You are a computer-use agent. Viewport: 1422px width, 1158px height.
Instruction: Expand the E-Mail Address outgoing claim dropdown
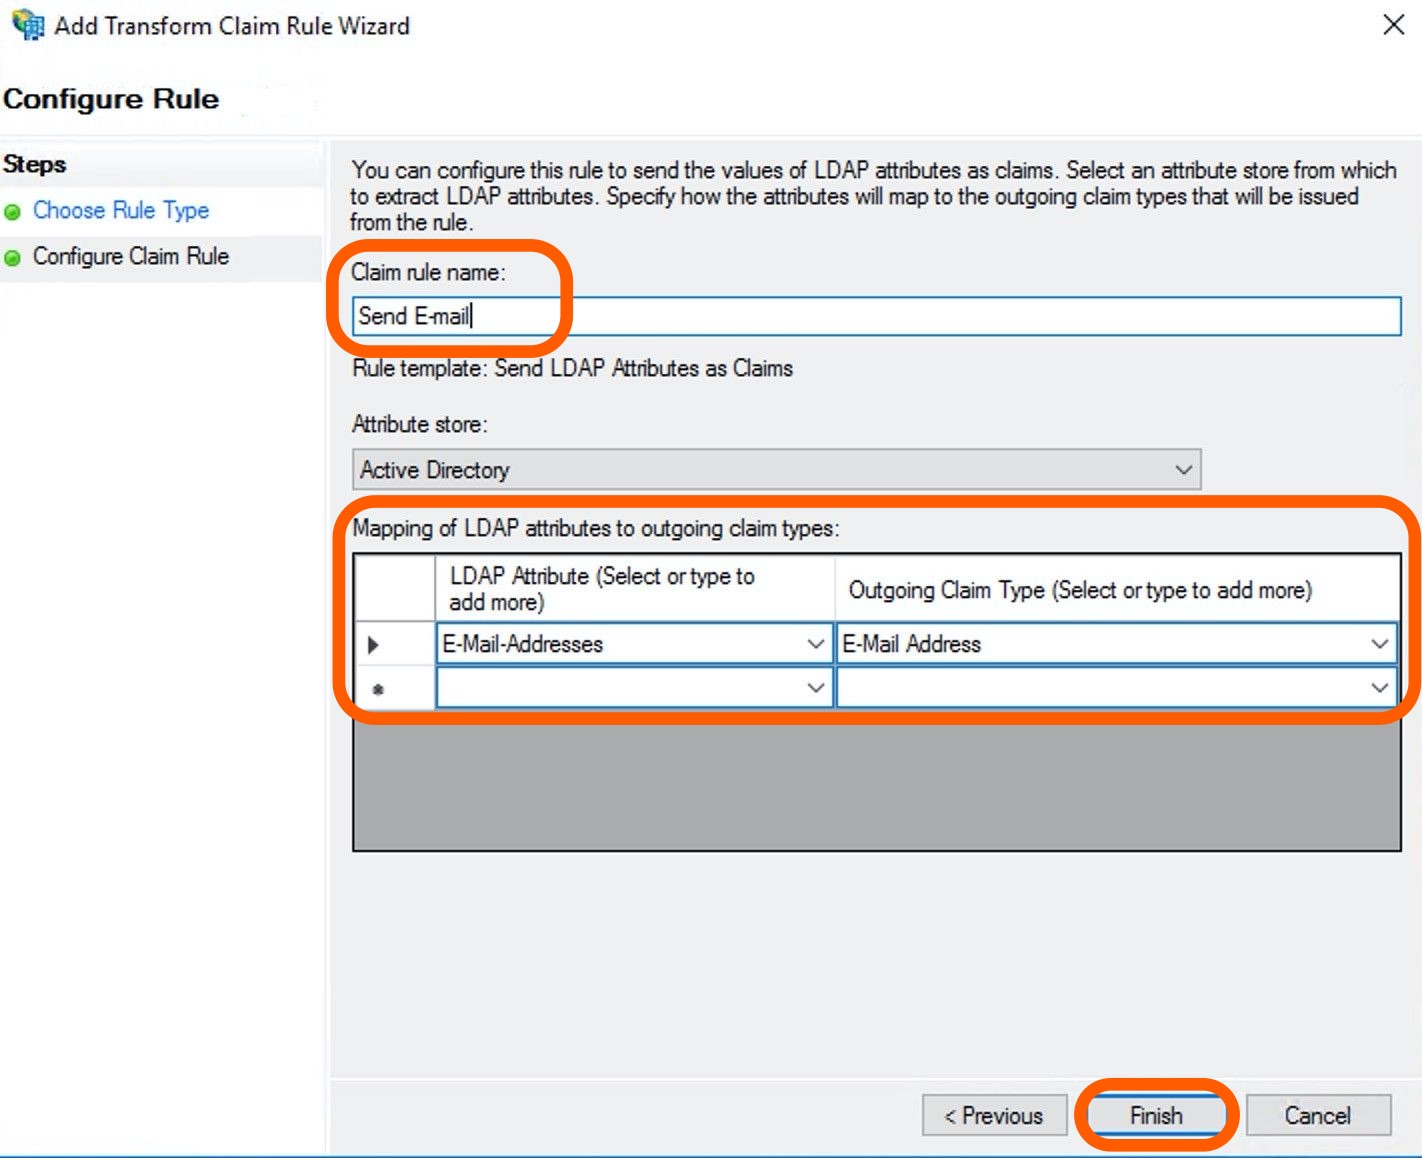click(1379, 645)
